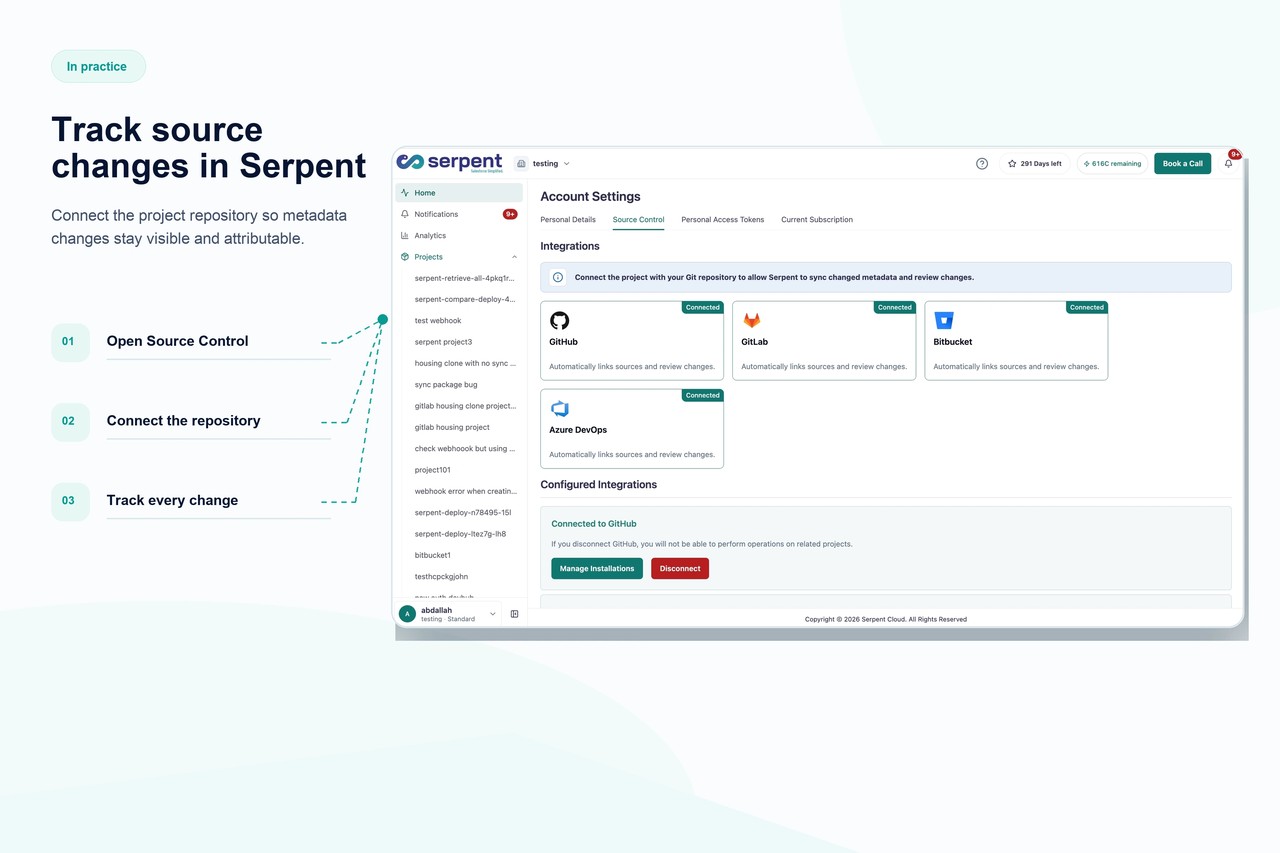The height and width of the screenshot is (853, 1280).
Task: Open Analytics in the sidebar
Action: pyautogui.click(x=459, y=235)
